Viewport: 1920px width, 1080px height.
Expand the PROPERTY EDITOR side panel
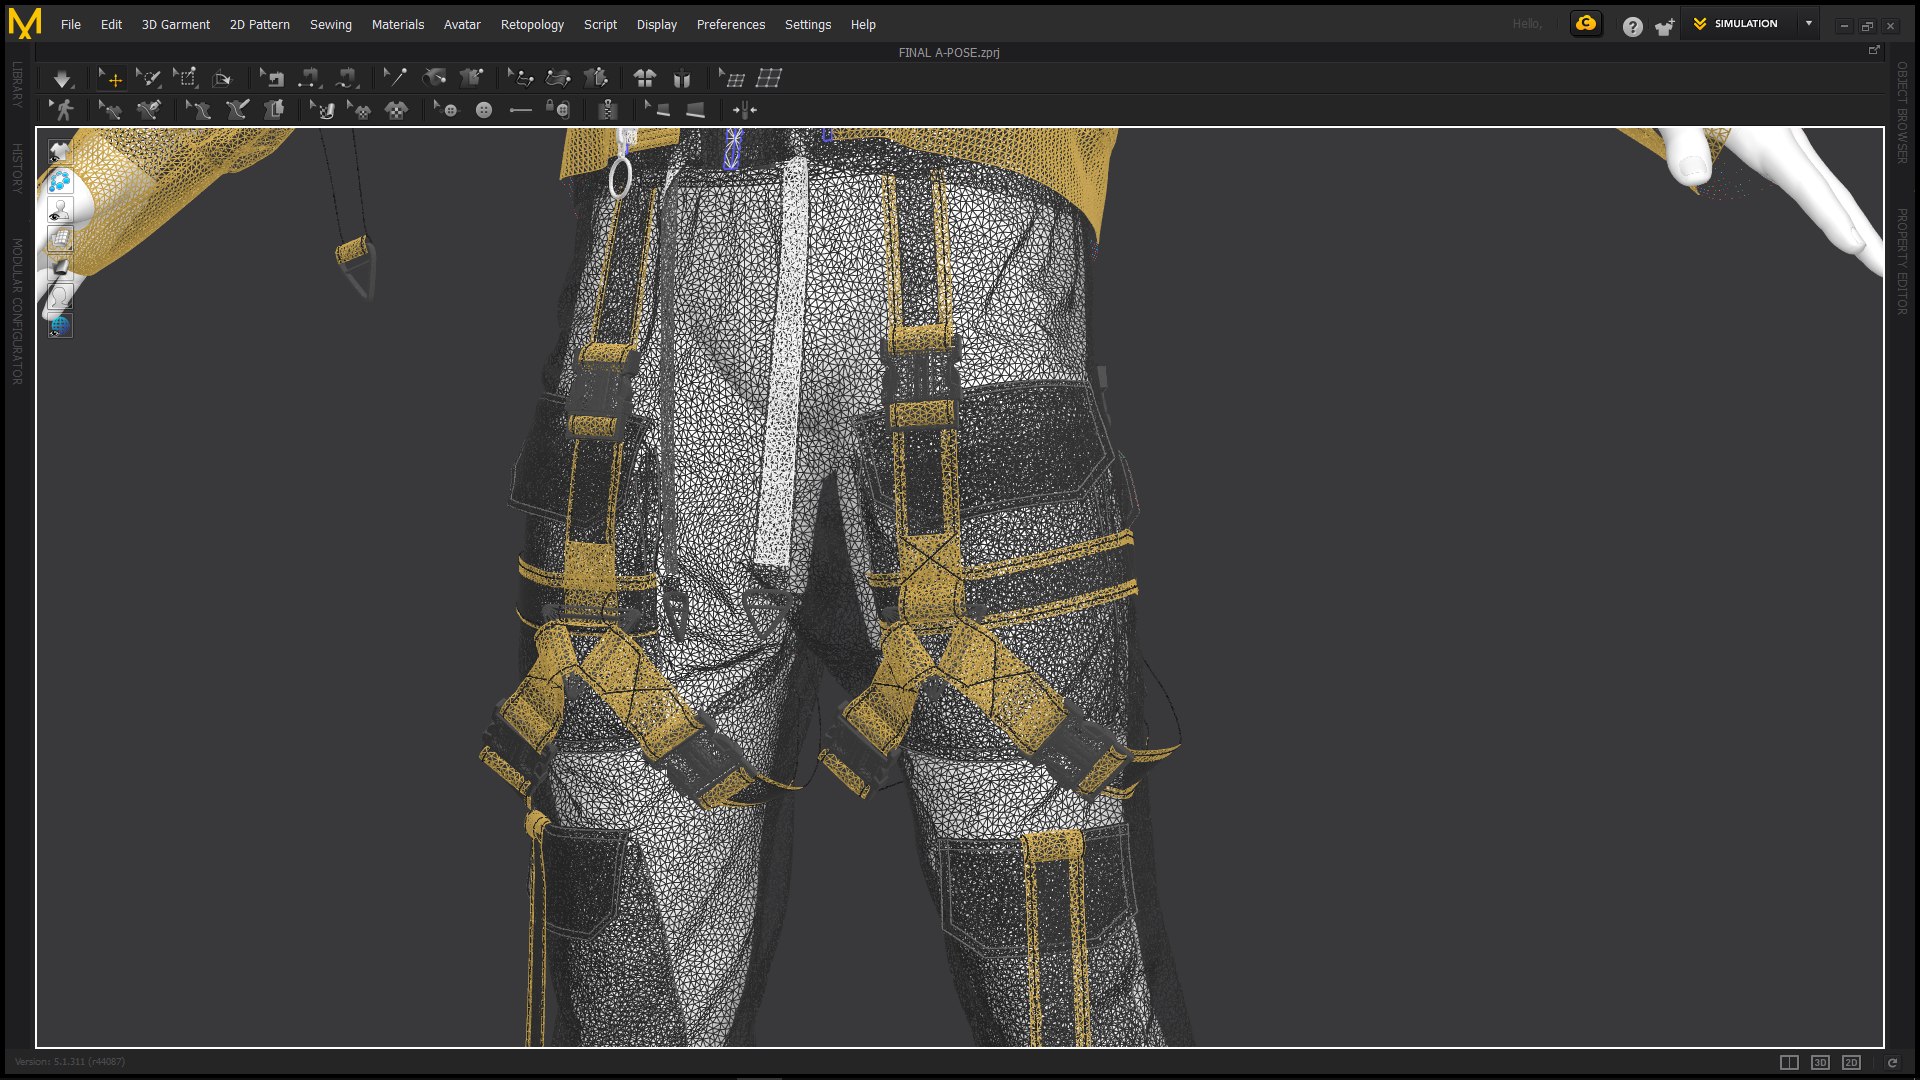pyautogui.click(x=1902, y=262)
